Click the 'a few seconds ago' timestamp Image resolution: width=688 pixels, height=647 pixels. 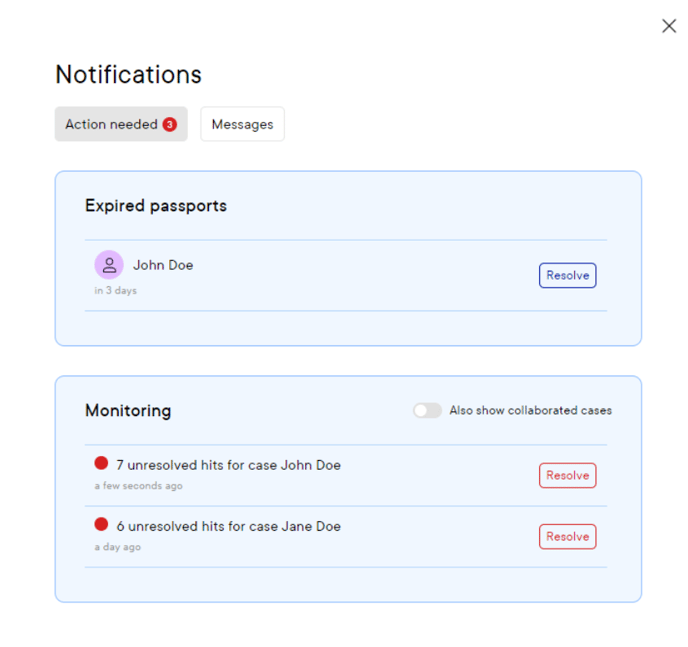[x=139, y=486]
